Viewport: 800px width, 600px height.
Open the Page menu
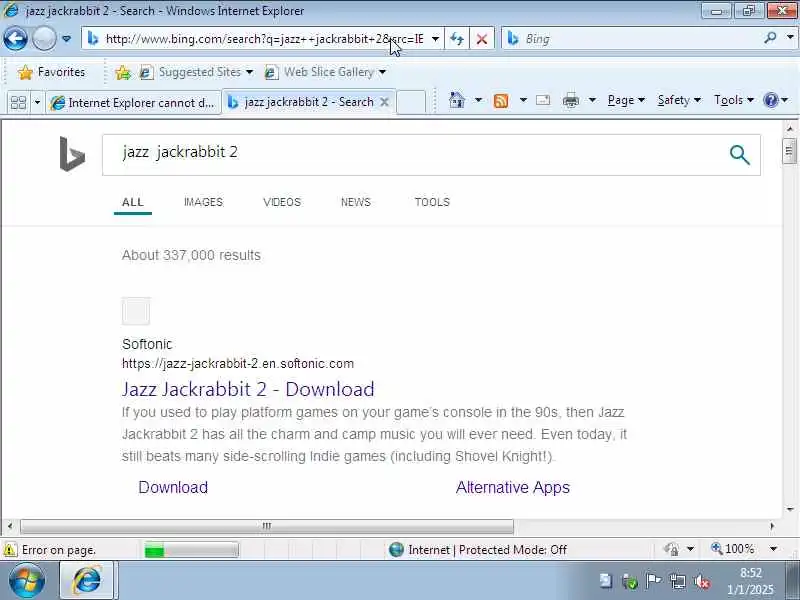pos(626,100)
